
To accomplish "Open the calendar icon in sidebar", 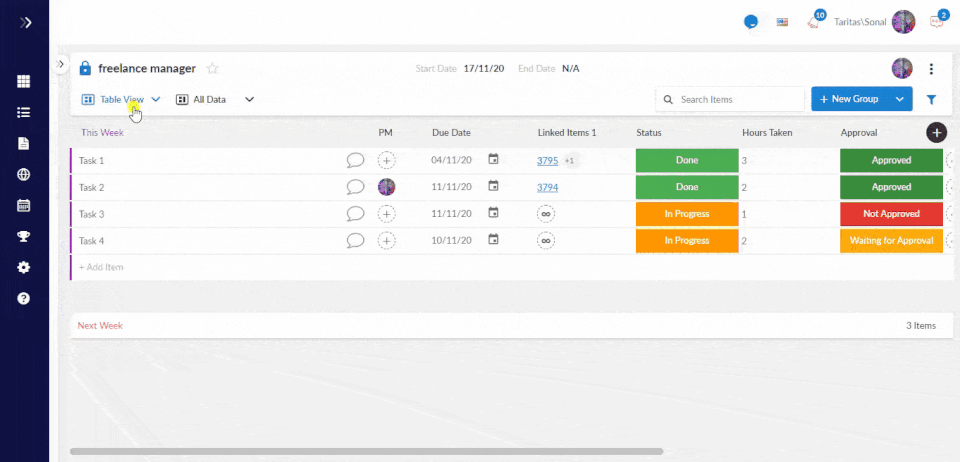I will coord(24,205).
